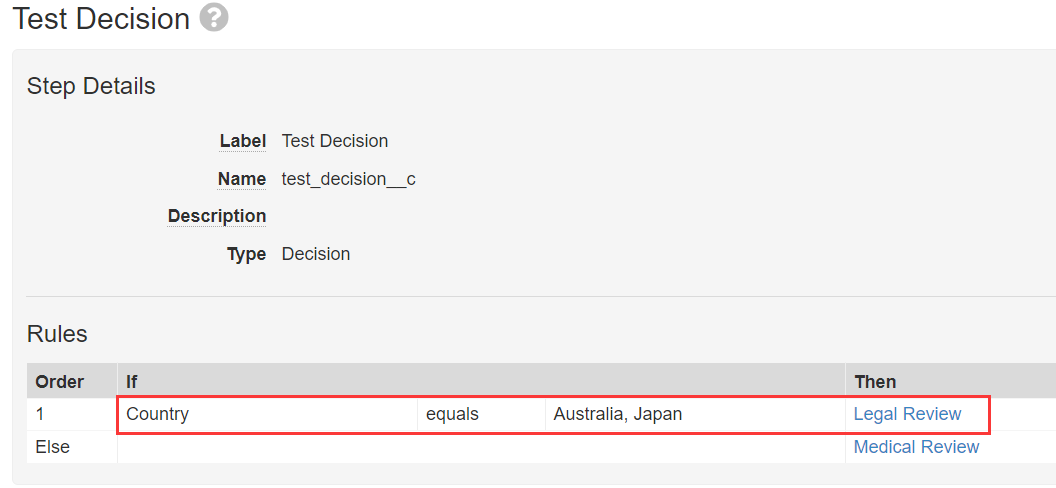
Task: Select the Else row order cell
Action: coord(53,447)
